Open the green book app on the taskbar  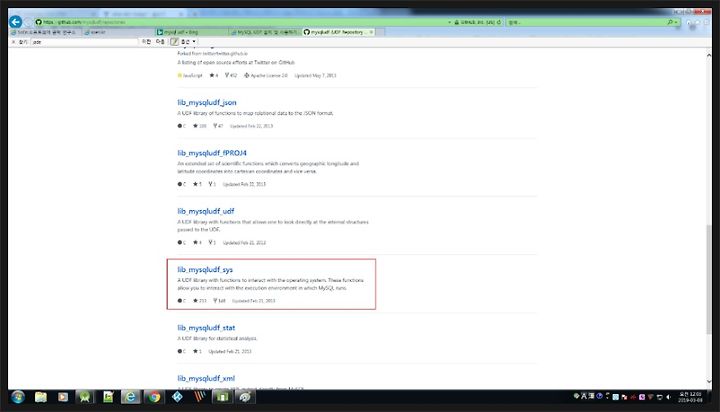[222, 397]
